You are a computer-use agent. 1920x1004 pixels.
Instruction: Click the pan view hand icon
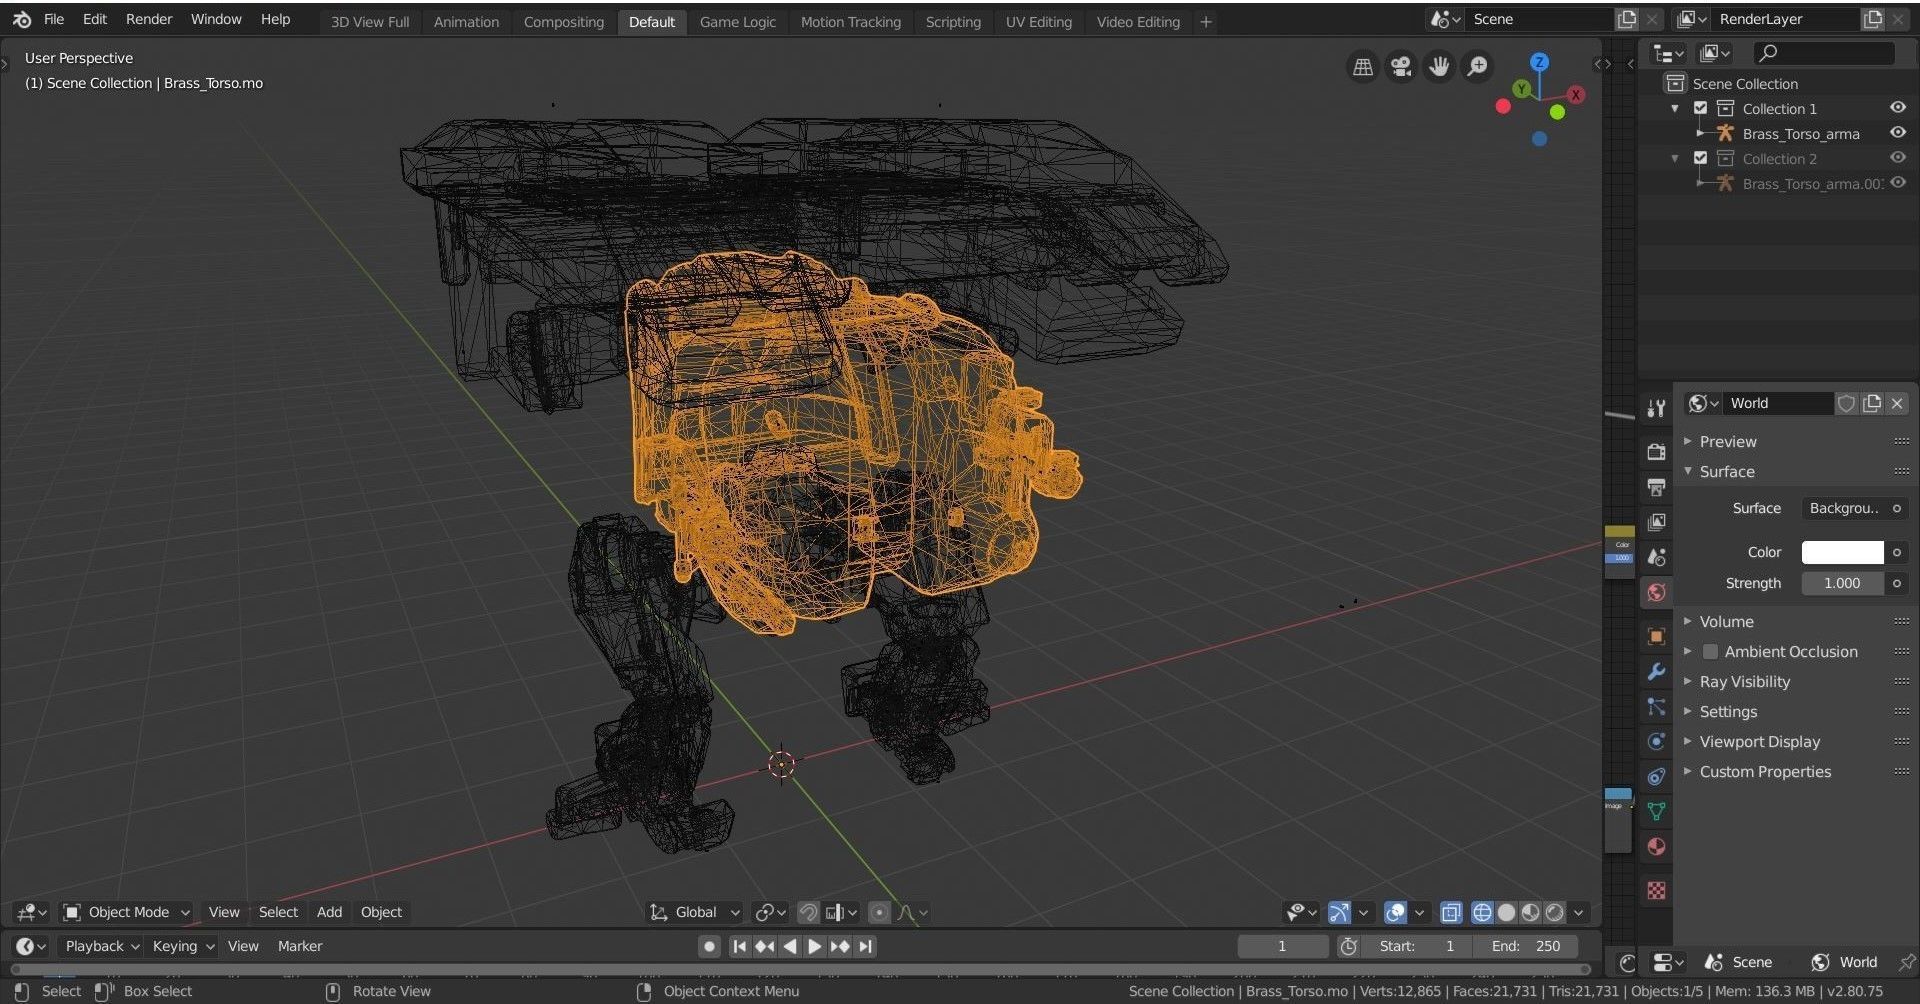(1439, 67)
